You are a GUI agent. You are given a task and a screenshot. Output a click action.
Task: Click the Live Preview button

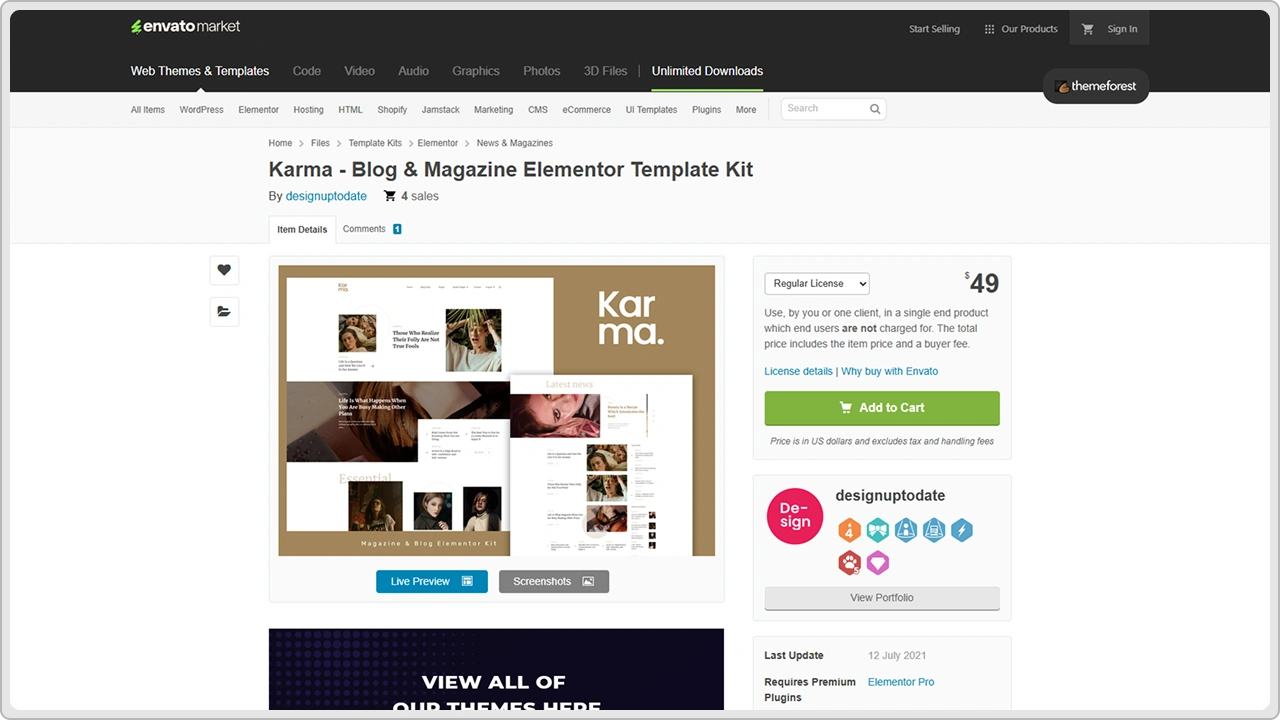click(x=432, y=581)
